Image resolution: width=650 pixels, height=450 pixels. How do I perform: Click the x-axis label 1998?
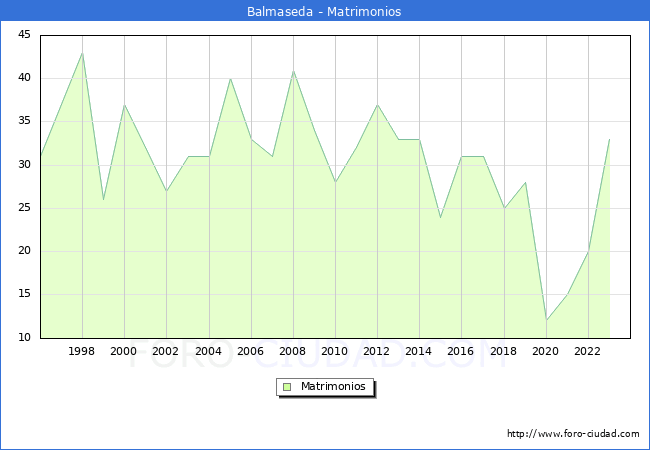pyautogui.click(x=81, y=351)
